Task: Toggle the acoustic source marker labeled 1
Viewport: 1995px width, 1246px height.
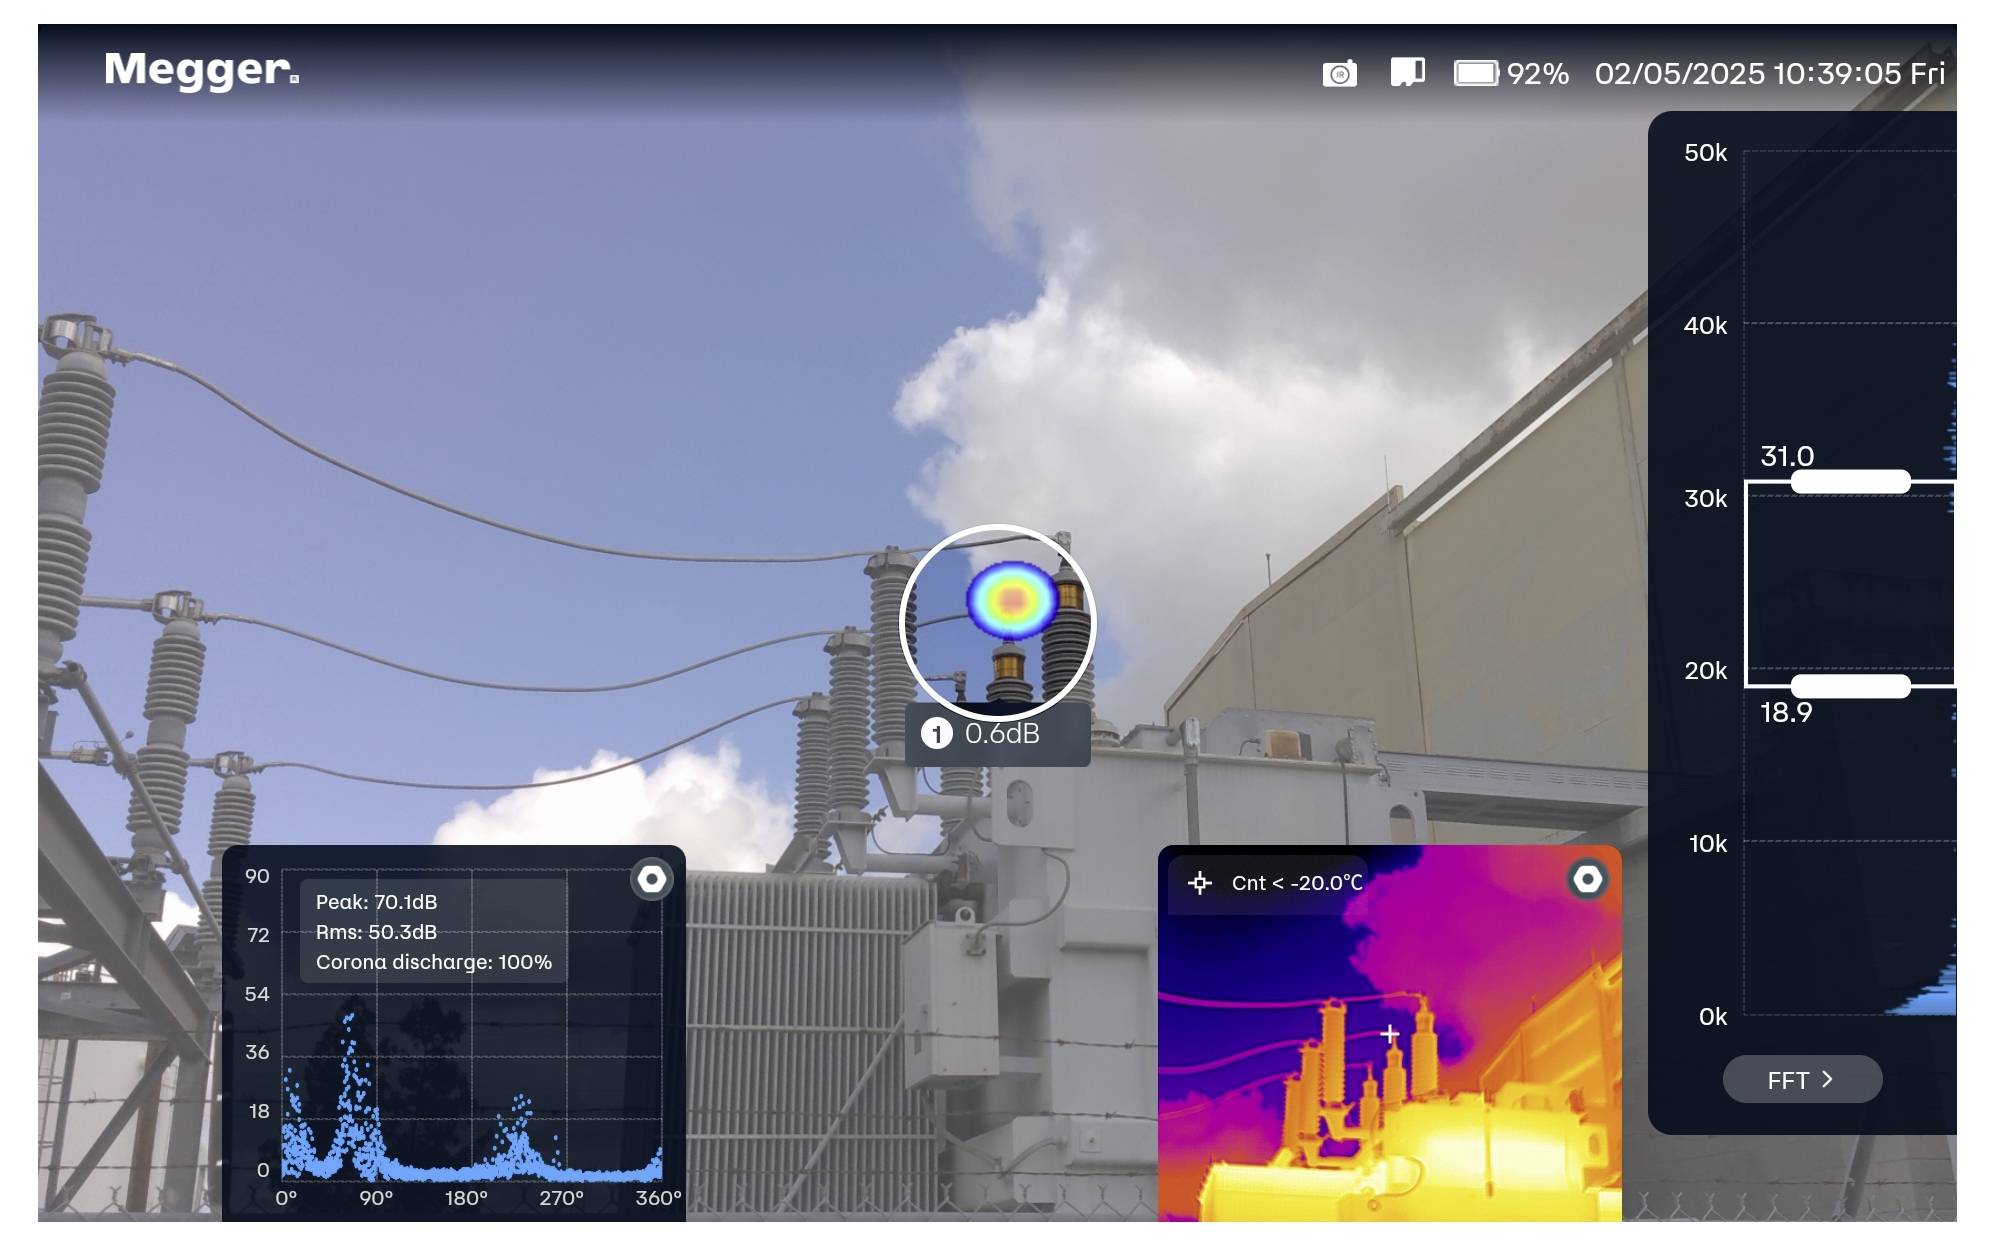Action: tap(937, 733)
